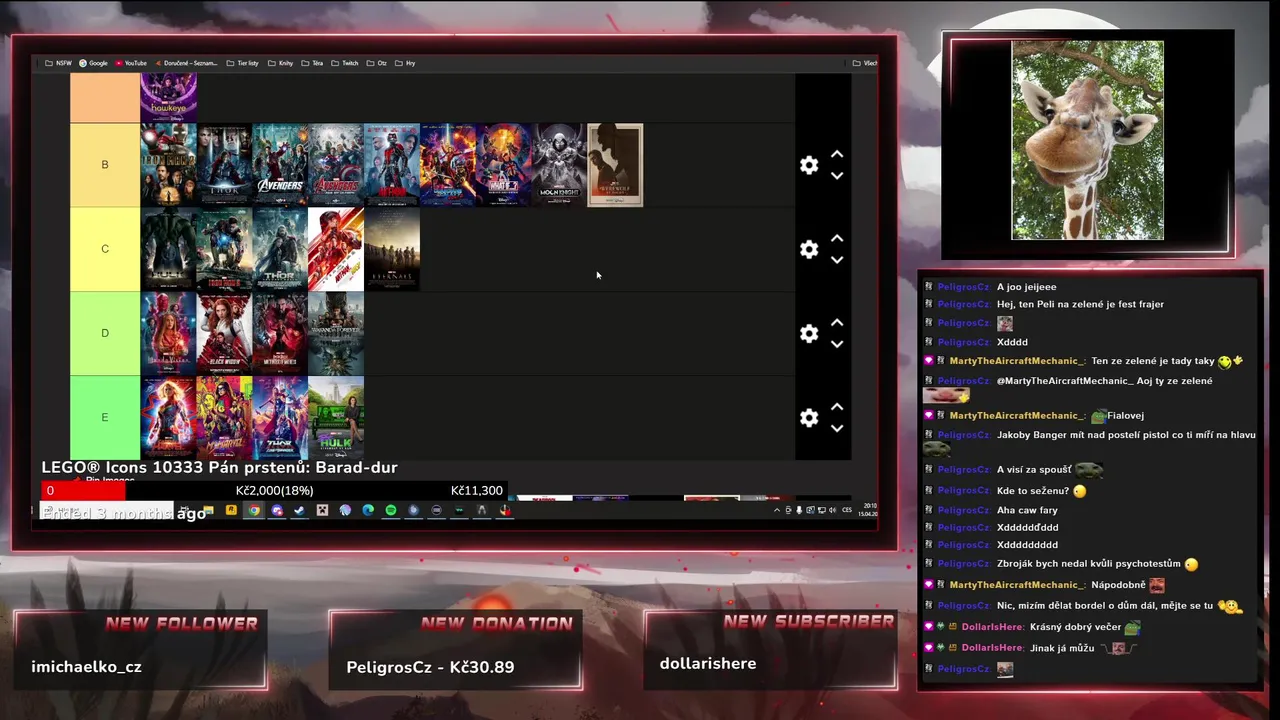This screenshot has width=1280, height=720.
Task: Select the Iron Man 3 poster
Action: pos(224,249)
